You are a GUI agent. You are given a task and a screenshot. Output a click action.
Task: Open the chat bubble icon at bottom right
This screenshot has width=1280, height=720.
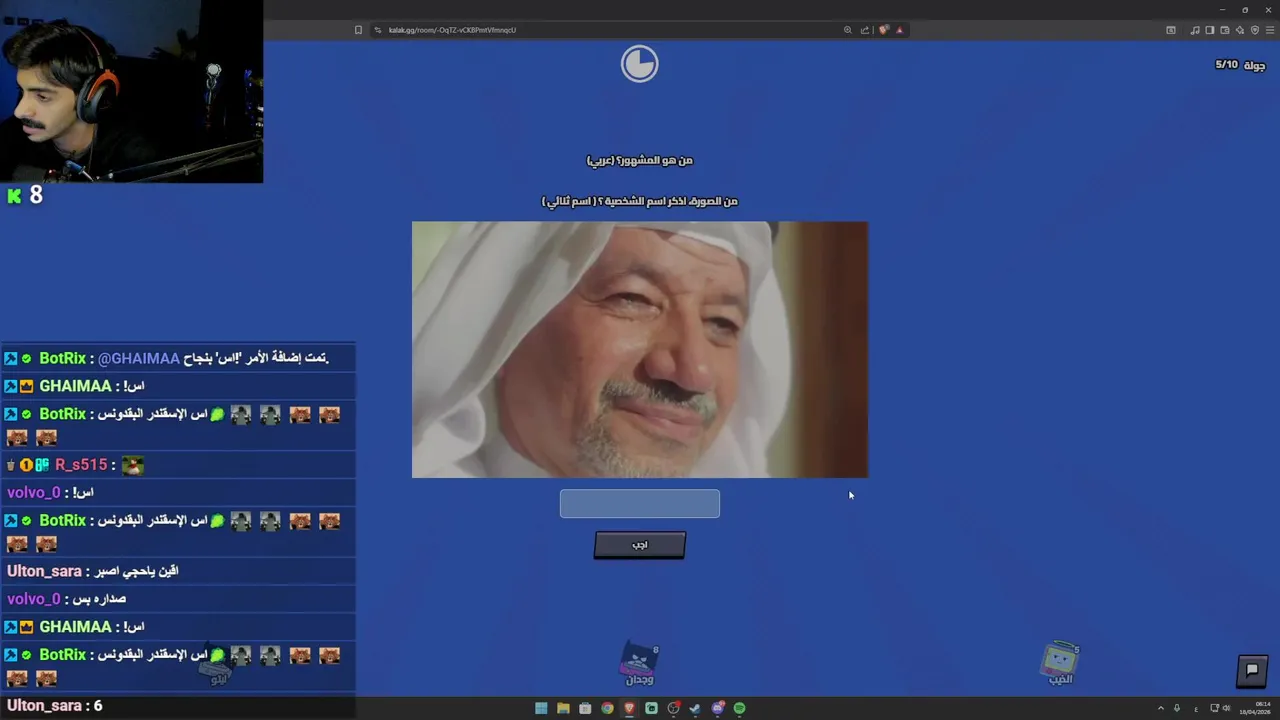pos(1251,670)
